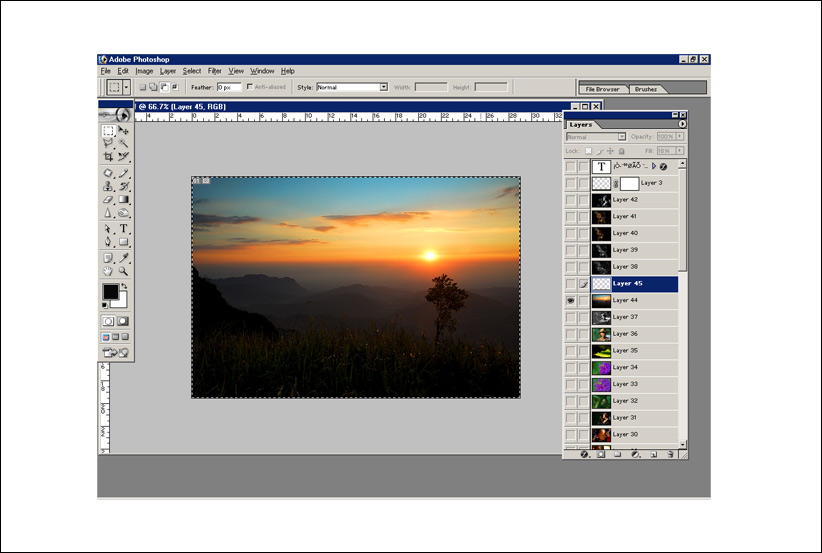Show Layer 42 via visibility box
This screenshot has width=822, height=553.
[x=570, y=200]
